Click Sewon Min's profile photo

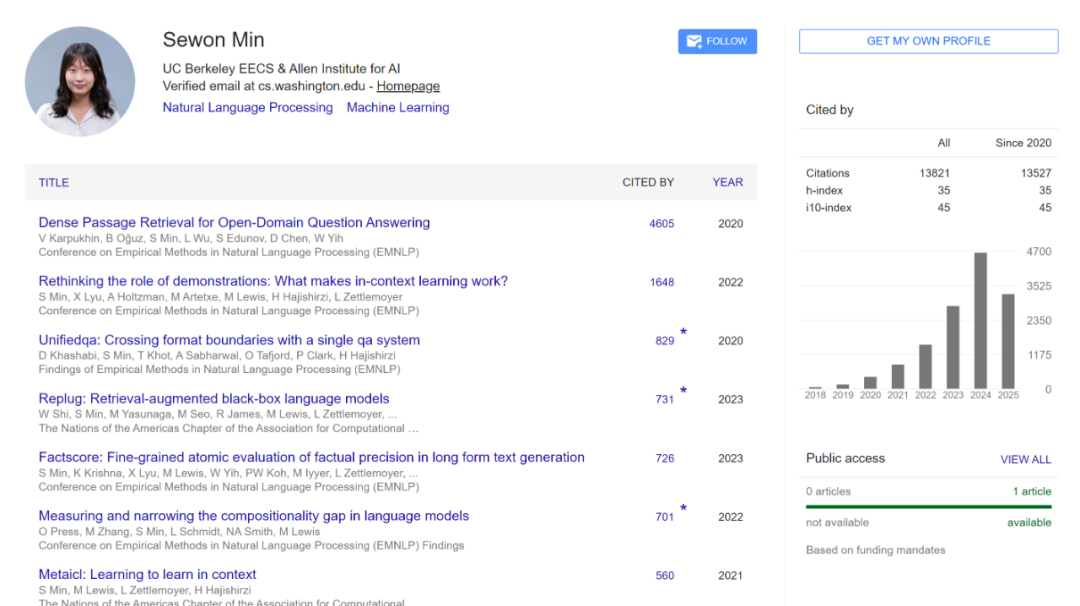80,82
